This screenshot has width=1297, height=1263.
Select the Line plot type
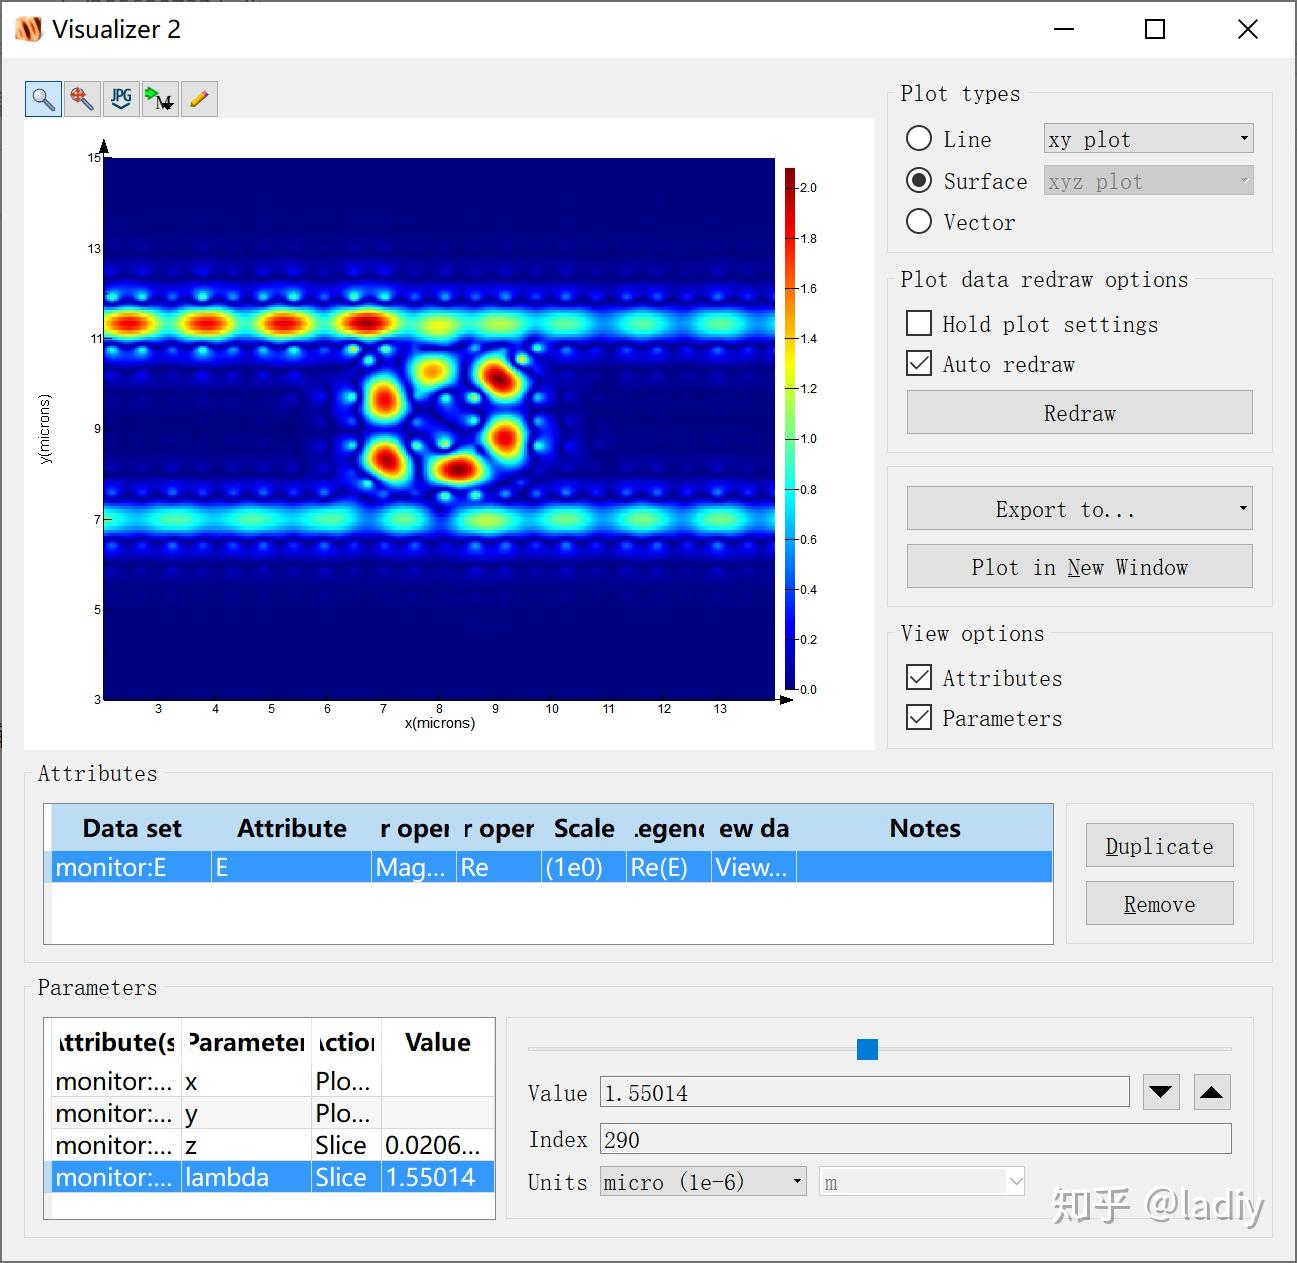pyautogui.click(x=919, y=139)
